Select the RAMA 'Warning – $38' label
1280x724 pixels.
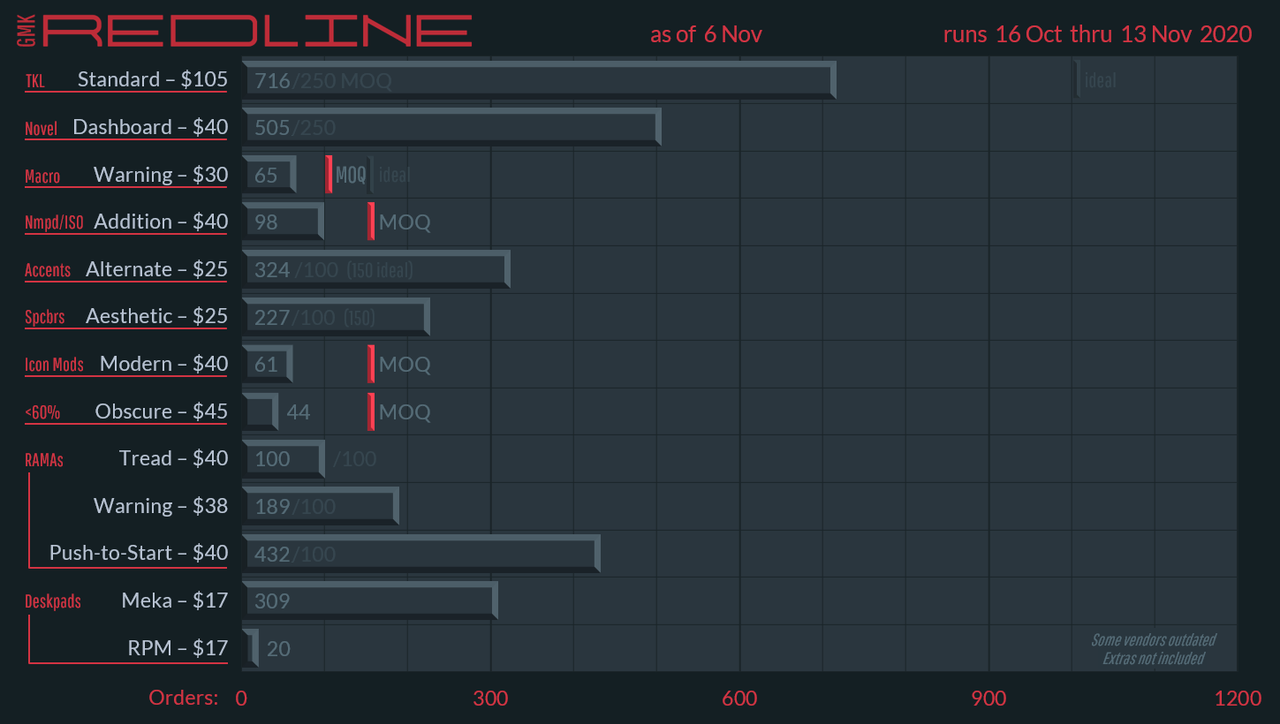(161, 505)
